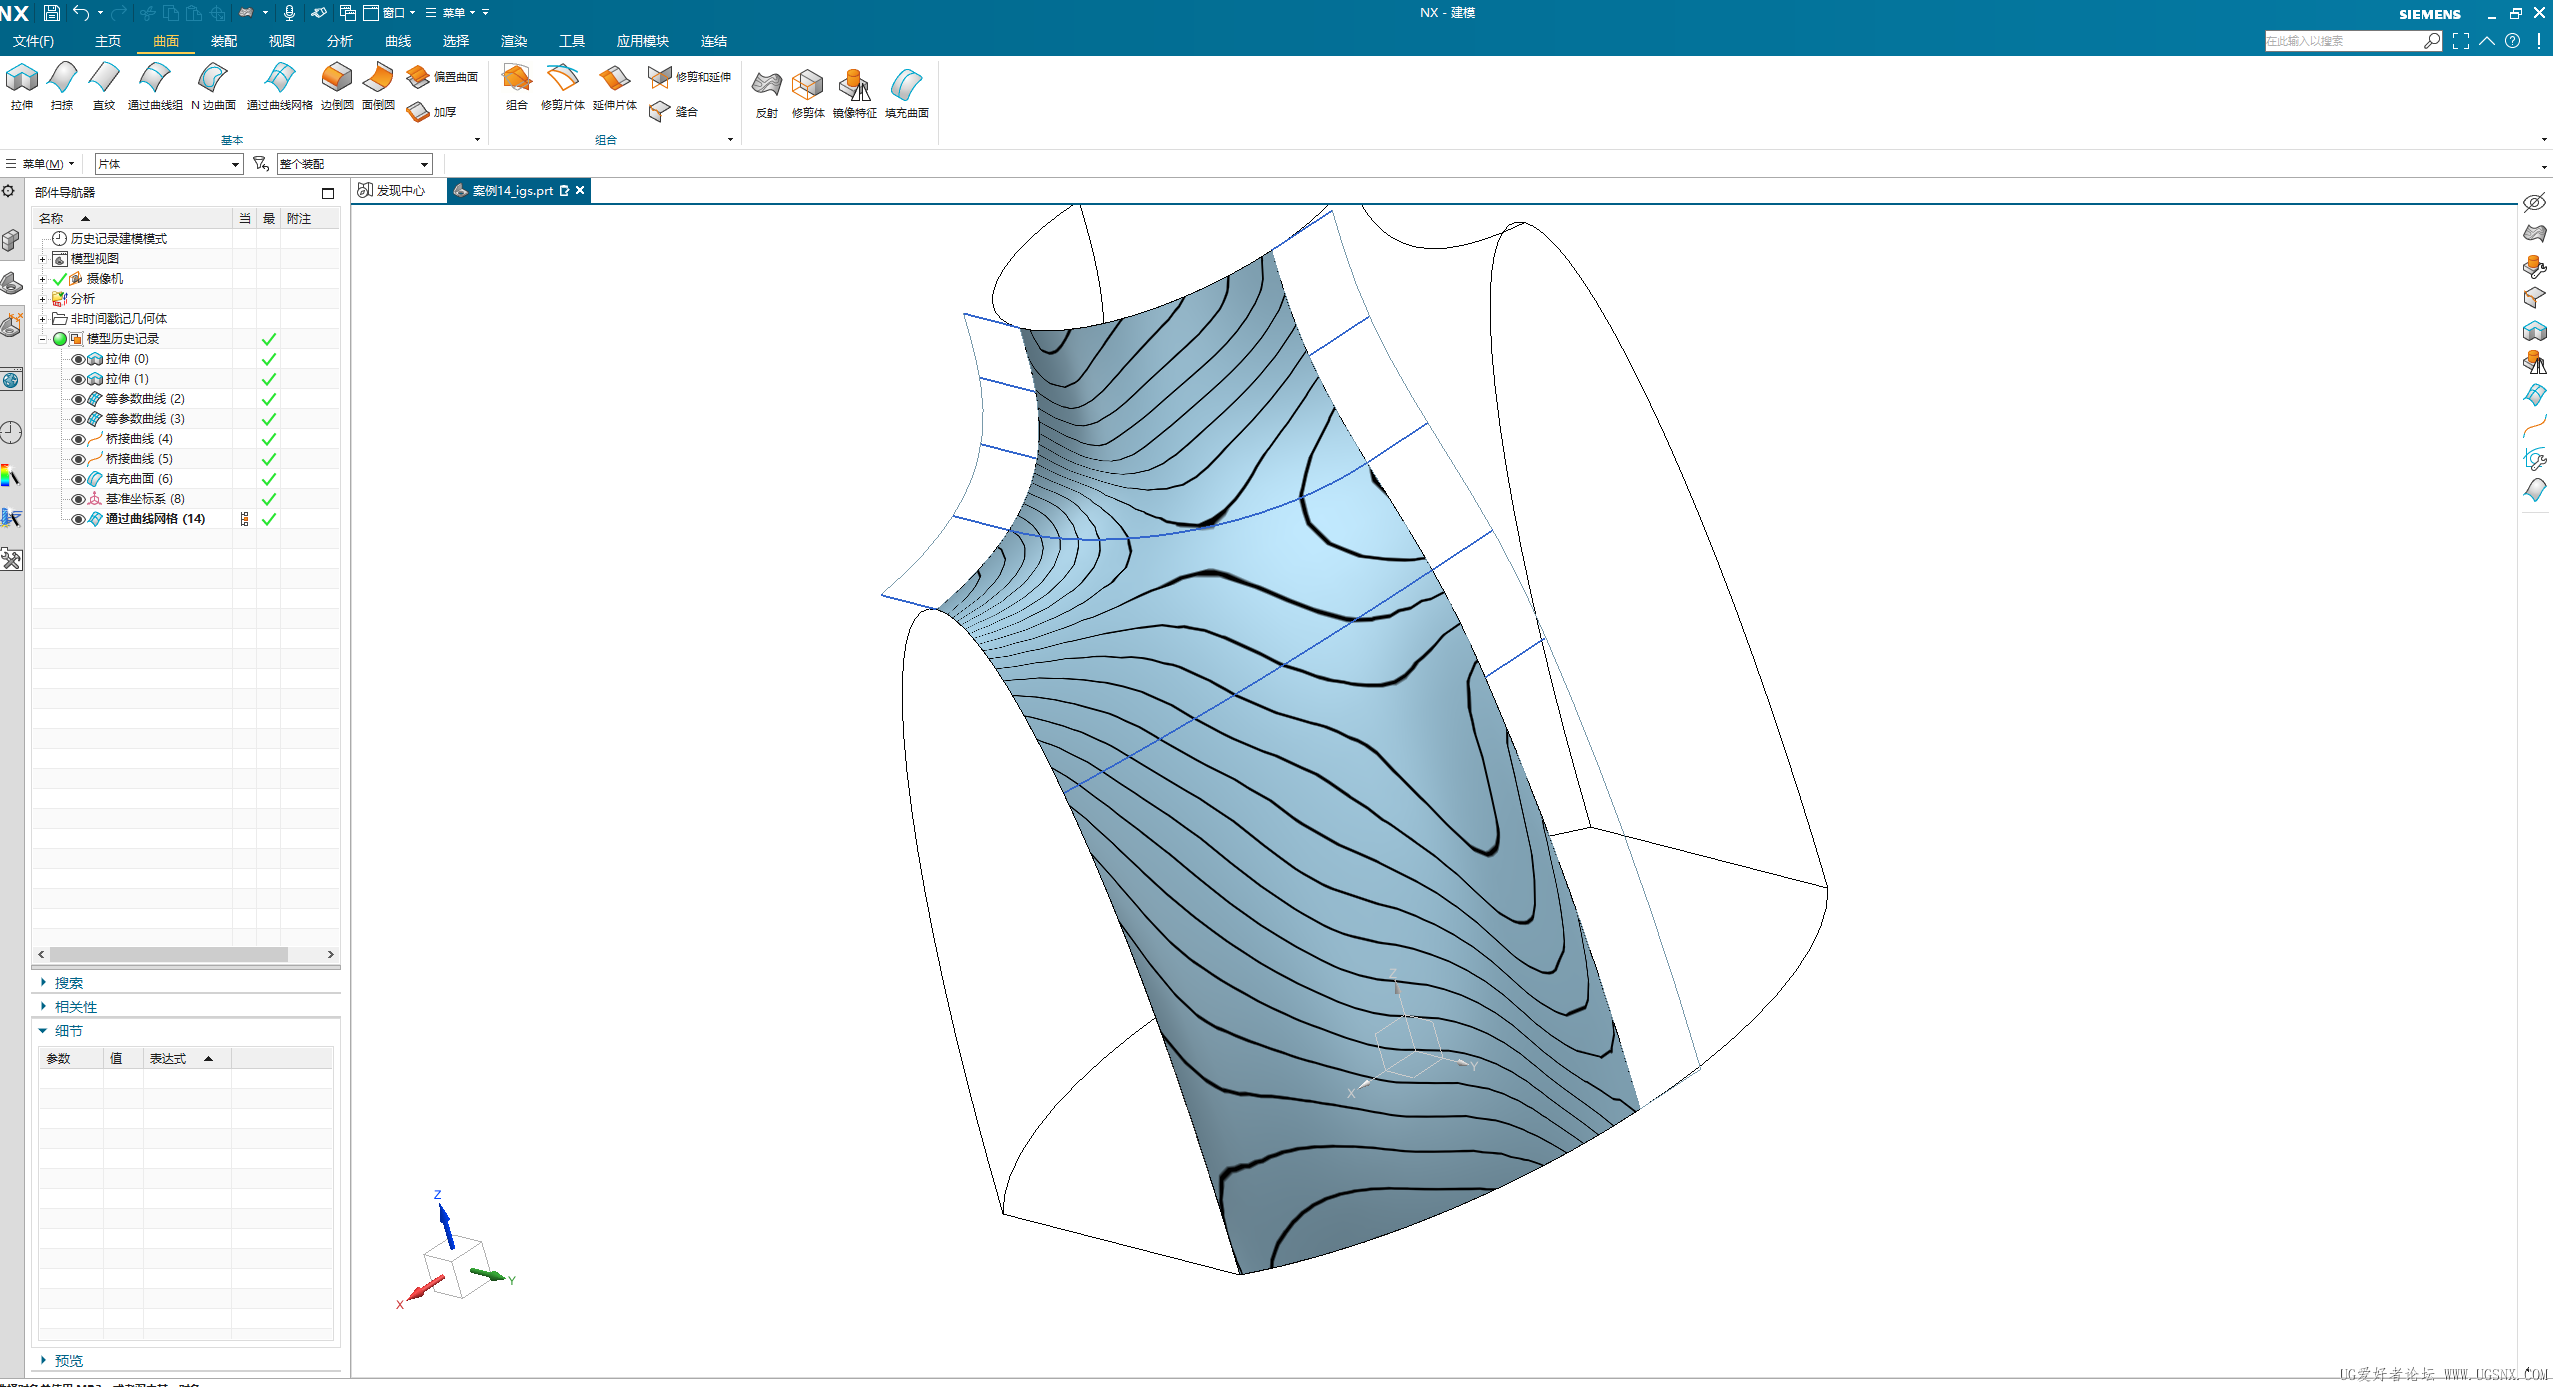
Task: Select the 拉伸 (Extrude) ribbon tool
Action: click(22, 86)
